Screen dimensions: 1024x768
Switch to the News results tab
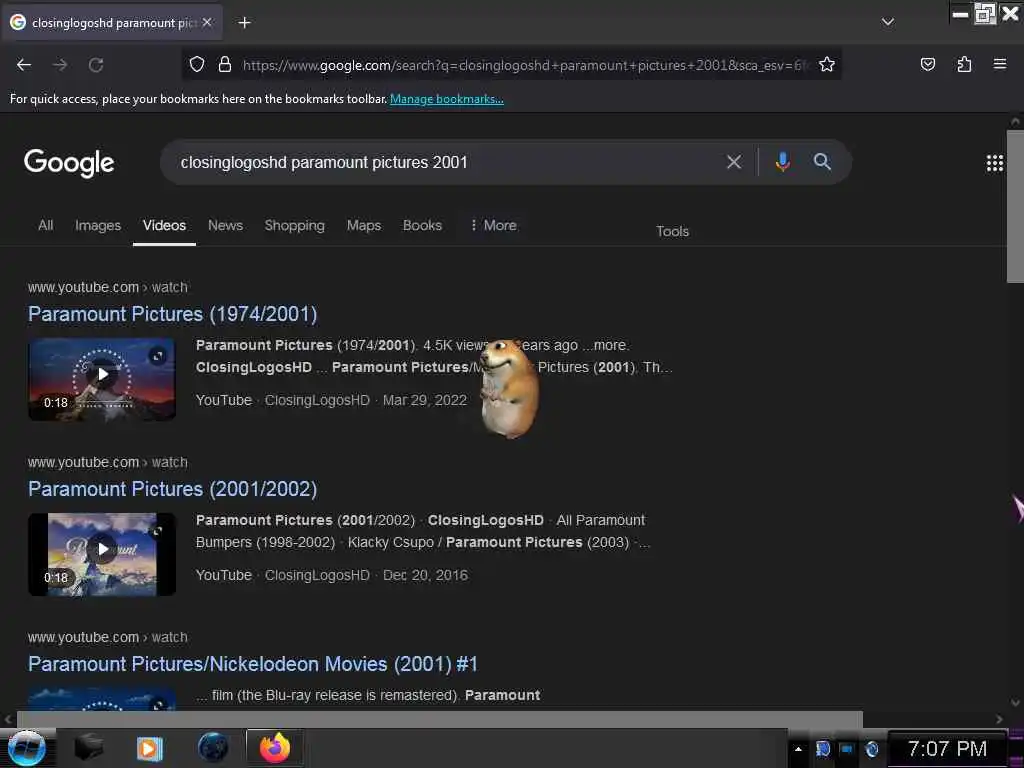pos(225,225)
